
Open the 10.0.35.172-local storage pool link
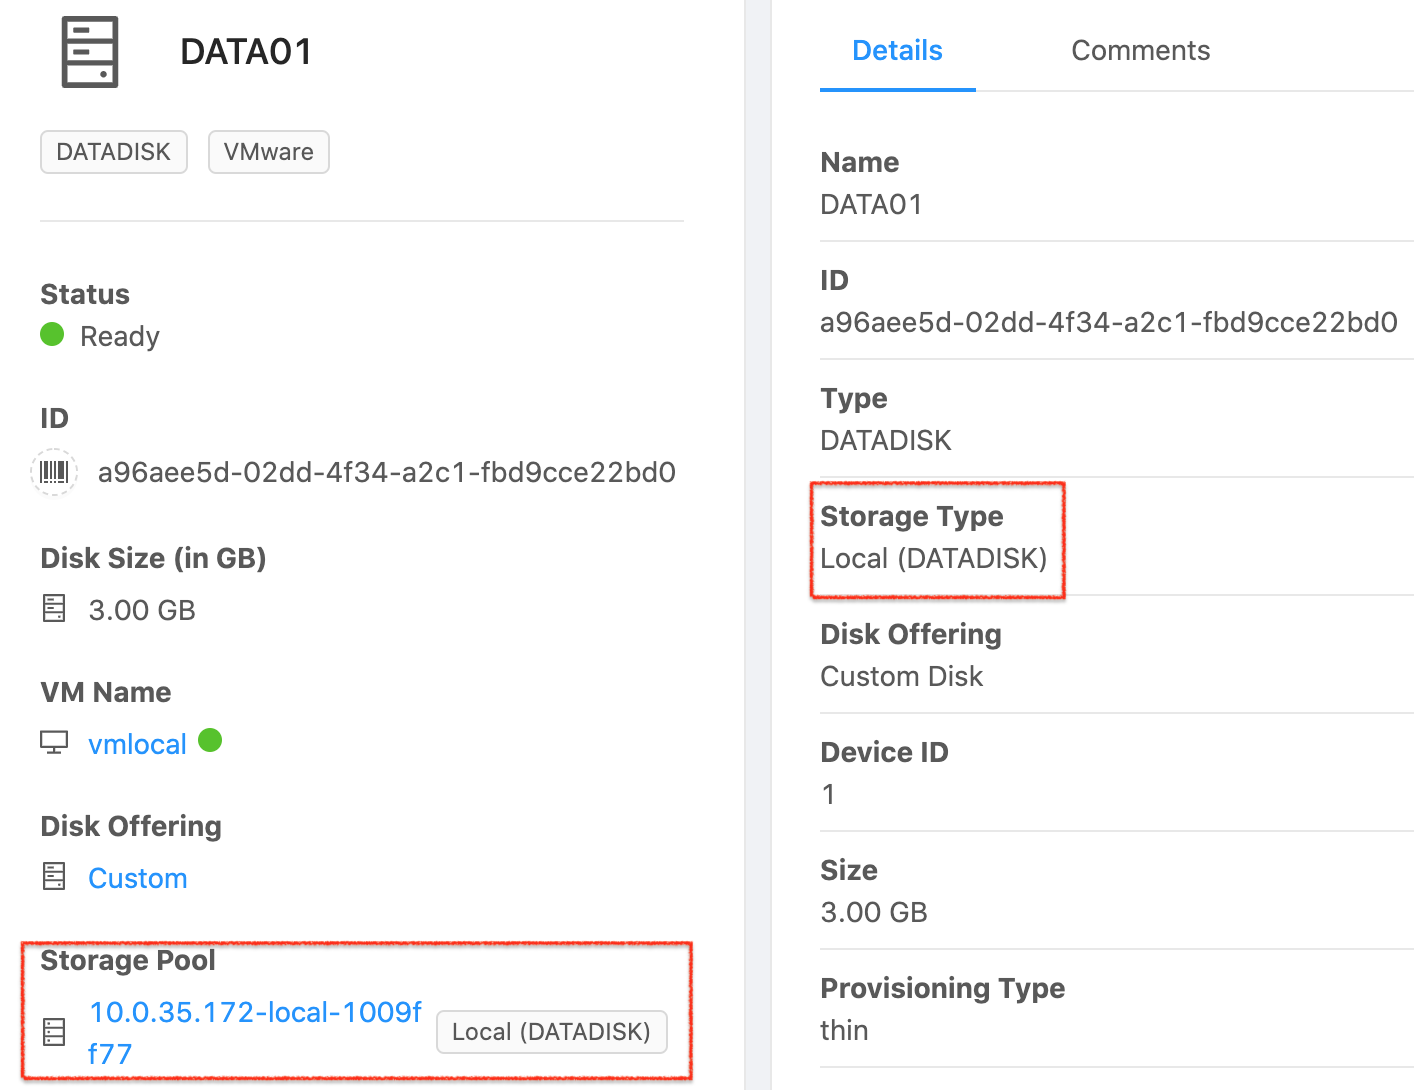[255, 1012]
